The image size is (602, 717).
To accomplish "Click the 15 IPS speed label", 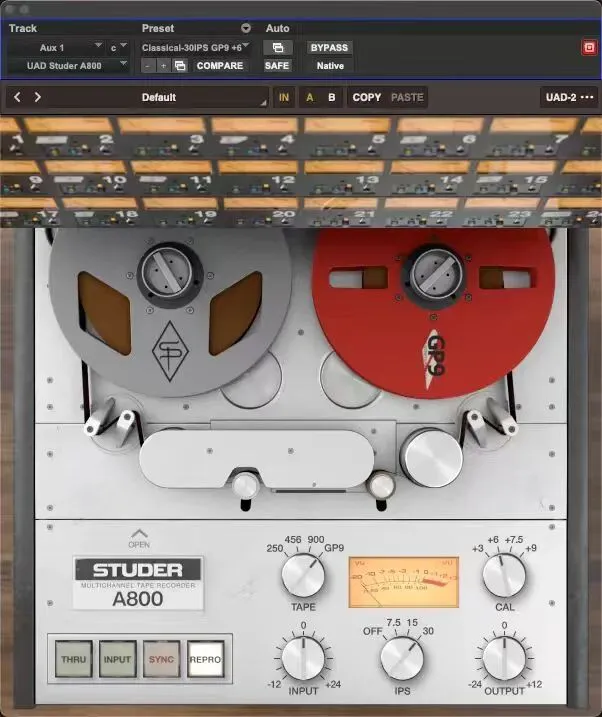I will pyautogui.click(x=412, y=623).
